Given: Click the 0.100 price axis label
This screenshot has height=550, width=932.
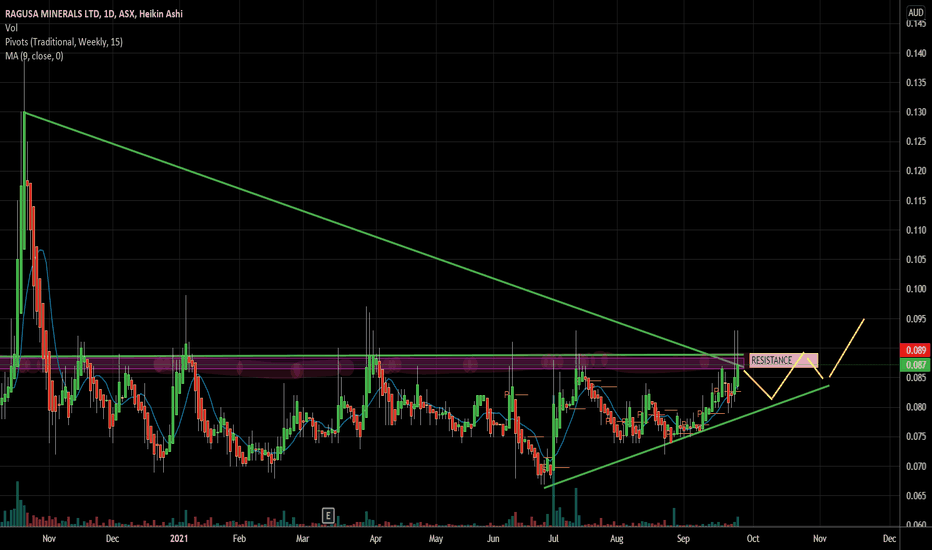Looking at the screenshot, I should tap(915, 289).
